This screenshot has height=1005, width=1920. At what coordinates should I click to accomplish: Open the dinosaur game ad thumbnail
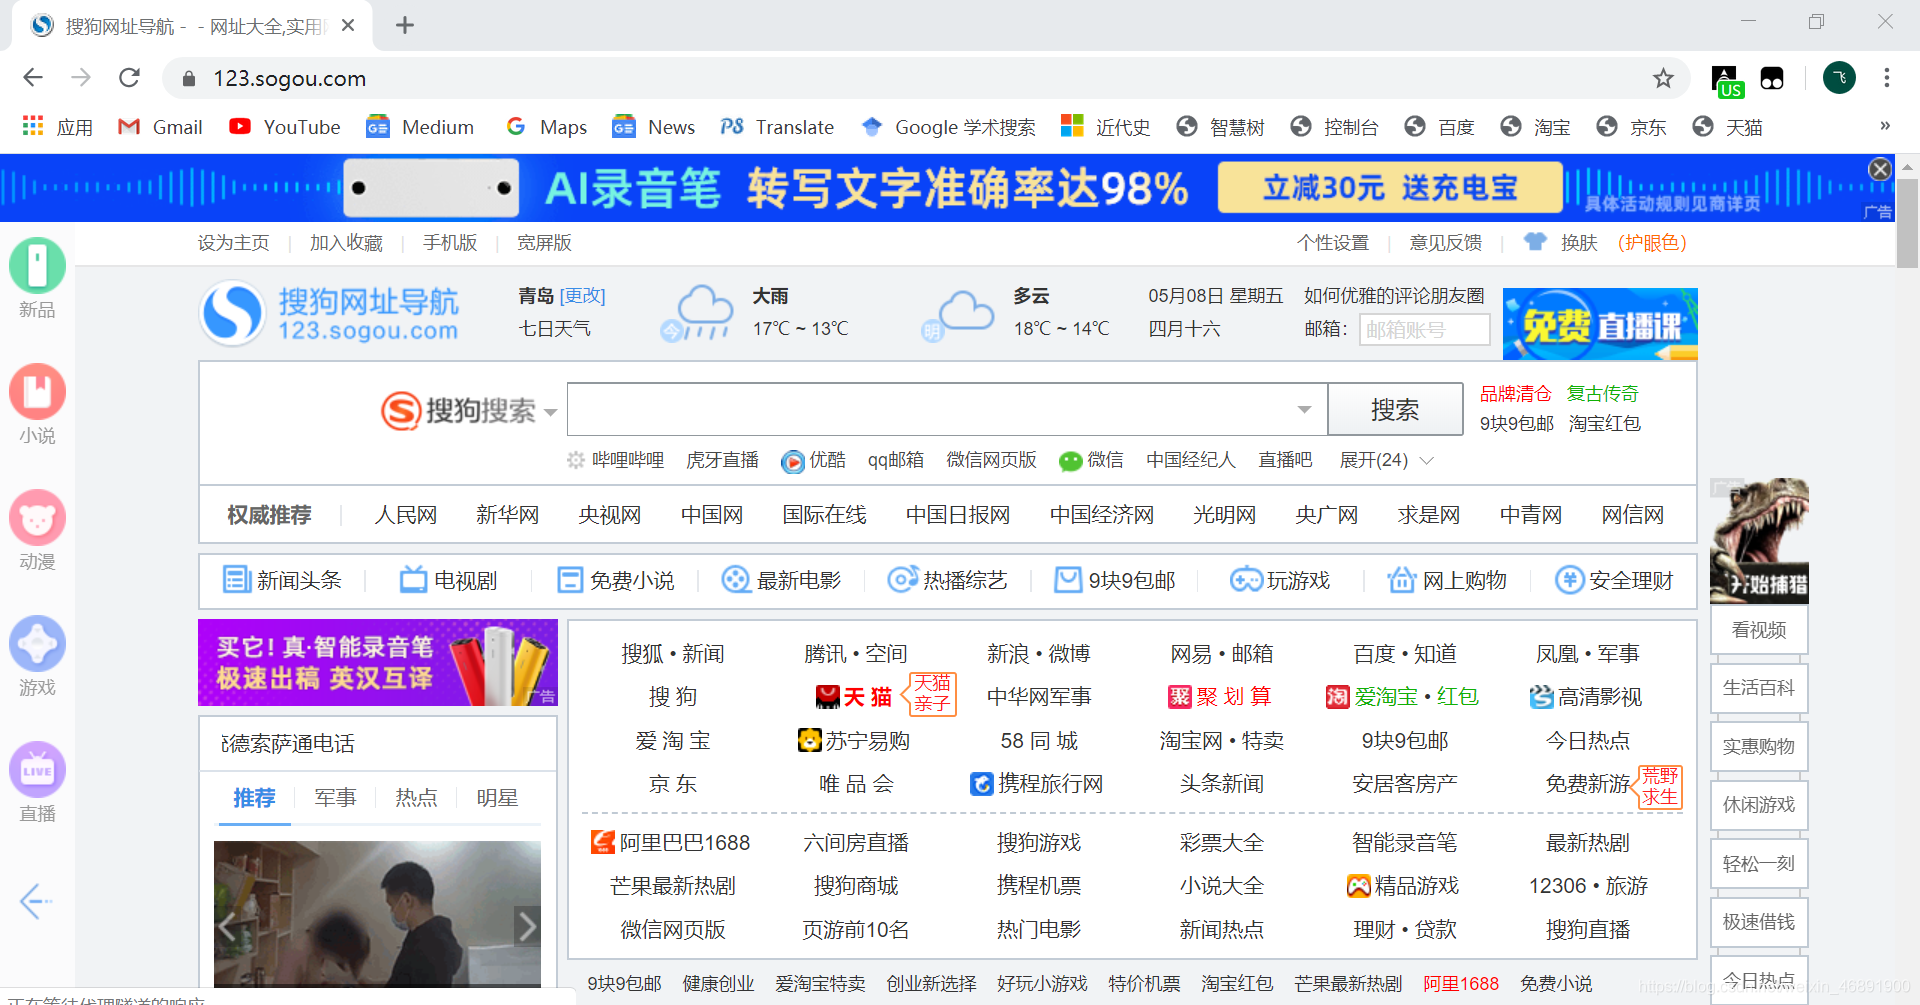point(1759,541)
